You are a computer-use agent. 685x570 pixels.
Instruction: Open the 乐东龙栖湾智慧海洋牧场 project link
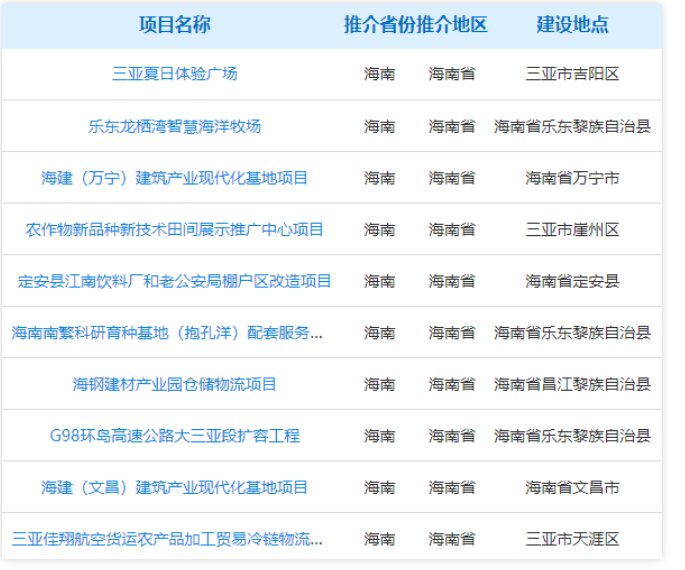tap(175, 126)
